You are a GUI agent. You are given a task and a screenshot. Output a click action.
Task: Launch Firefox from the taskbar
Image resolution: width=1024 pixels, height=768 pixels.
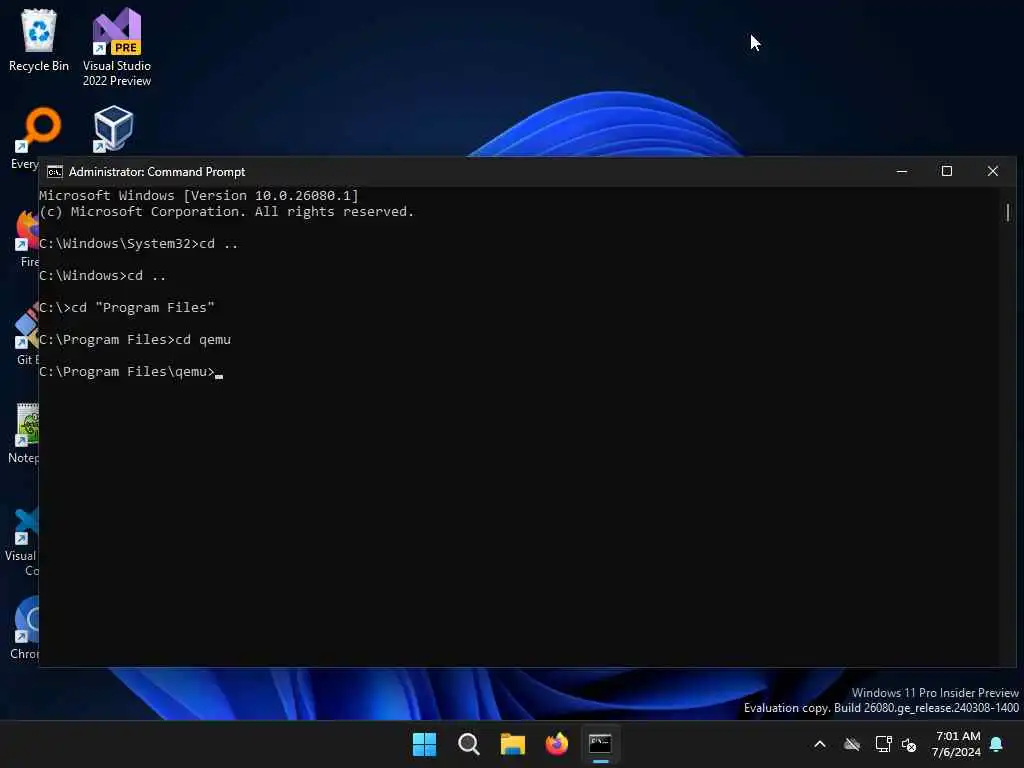(x=556, y=744)
